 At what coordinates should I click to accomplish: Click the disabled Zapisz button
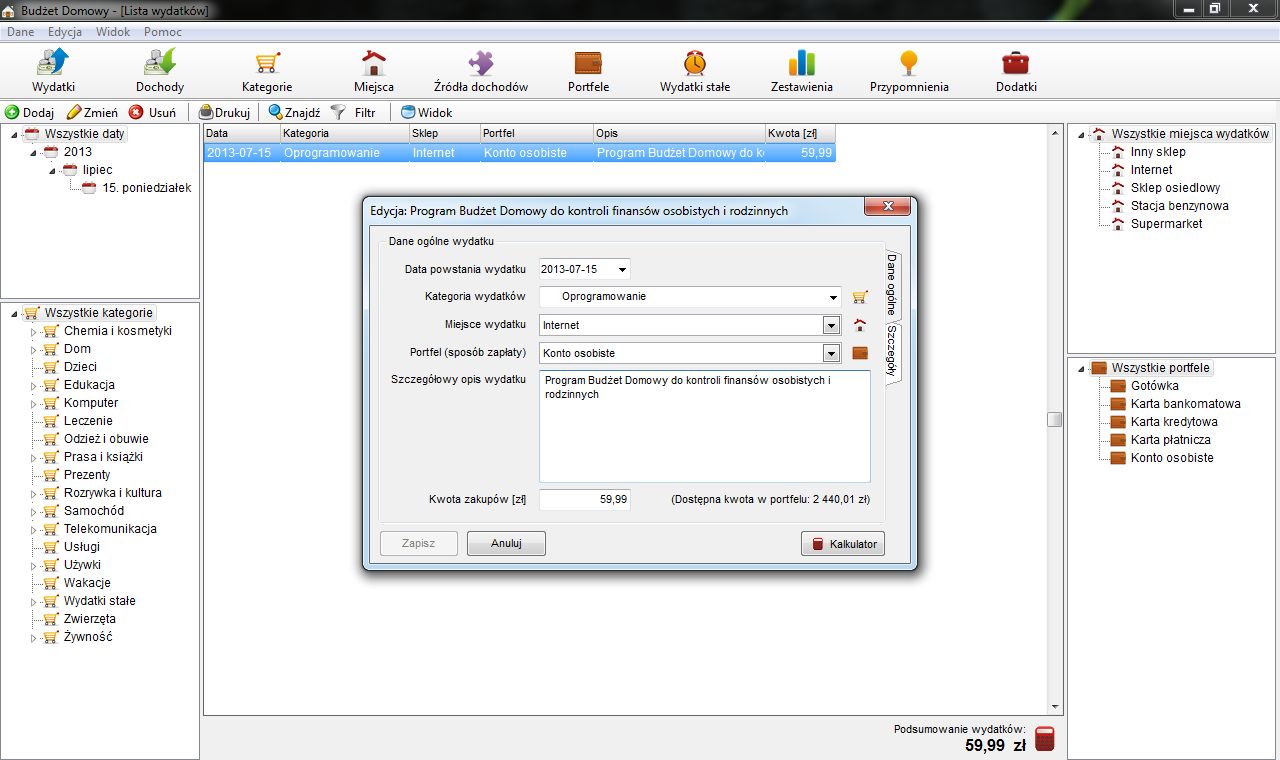[419, 544]
